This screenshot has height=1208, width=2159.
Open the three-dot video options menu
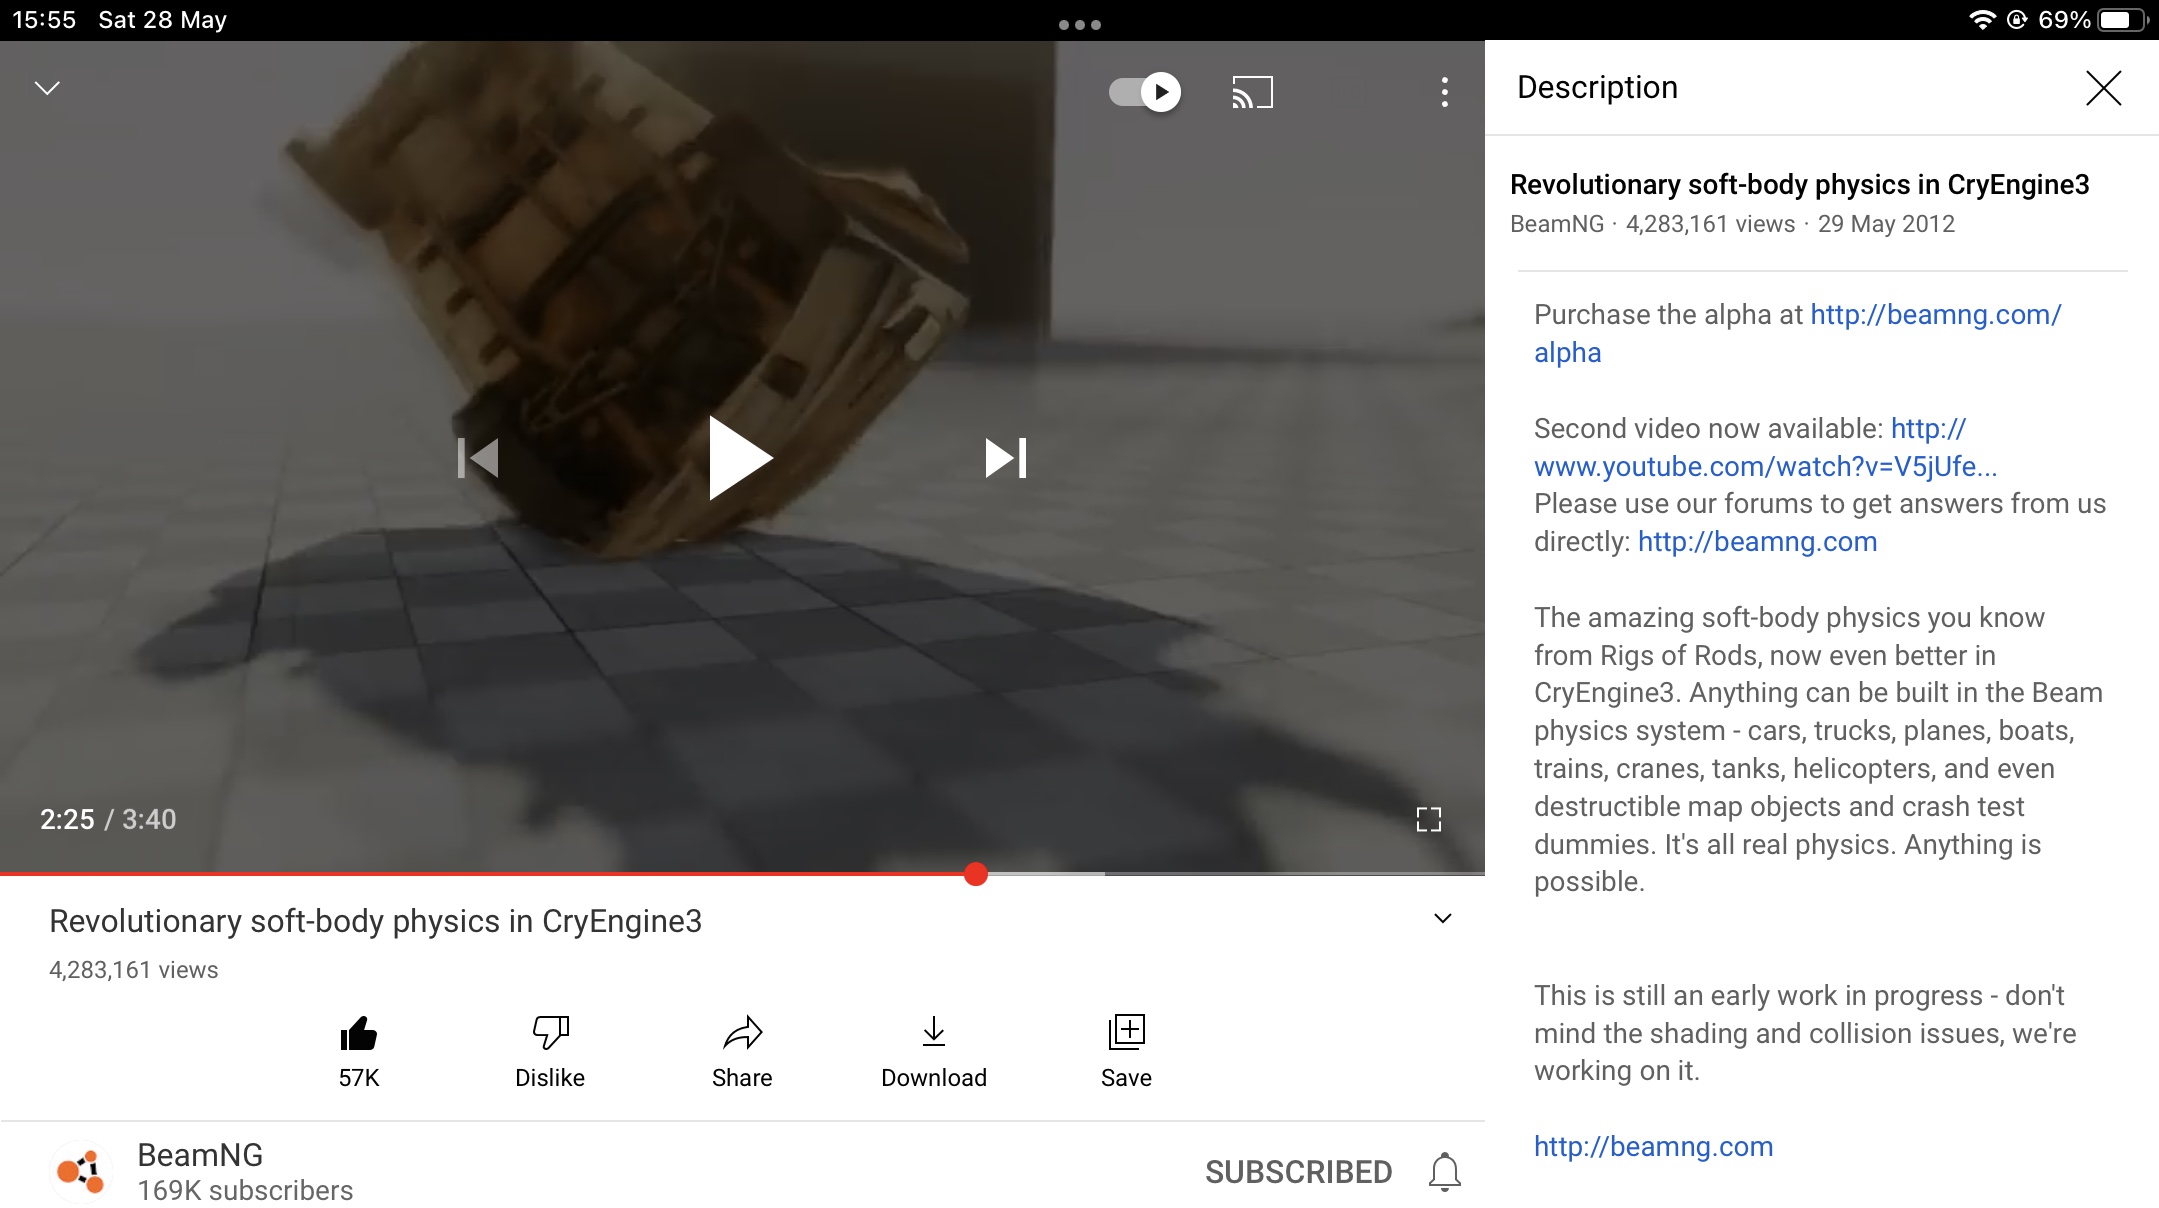1444,92
